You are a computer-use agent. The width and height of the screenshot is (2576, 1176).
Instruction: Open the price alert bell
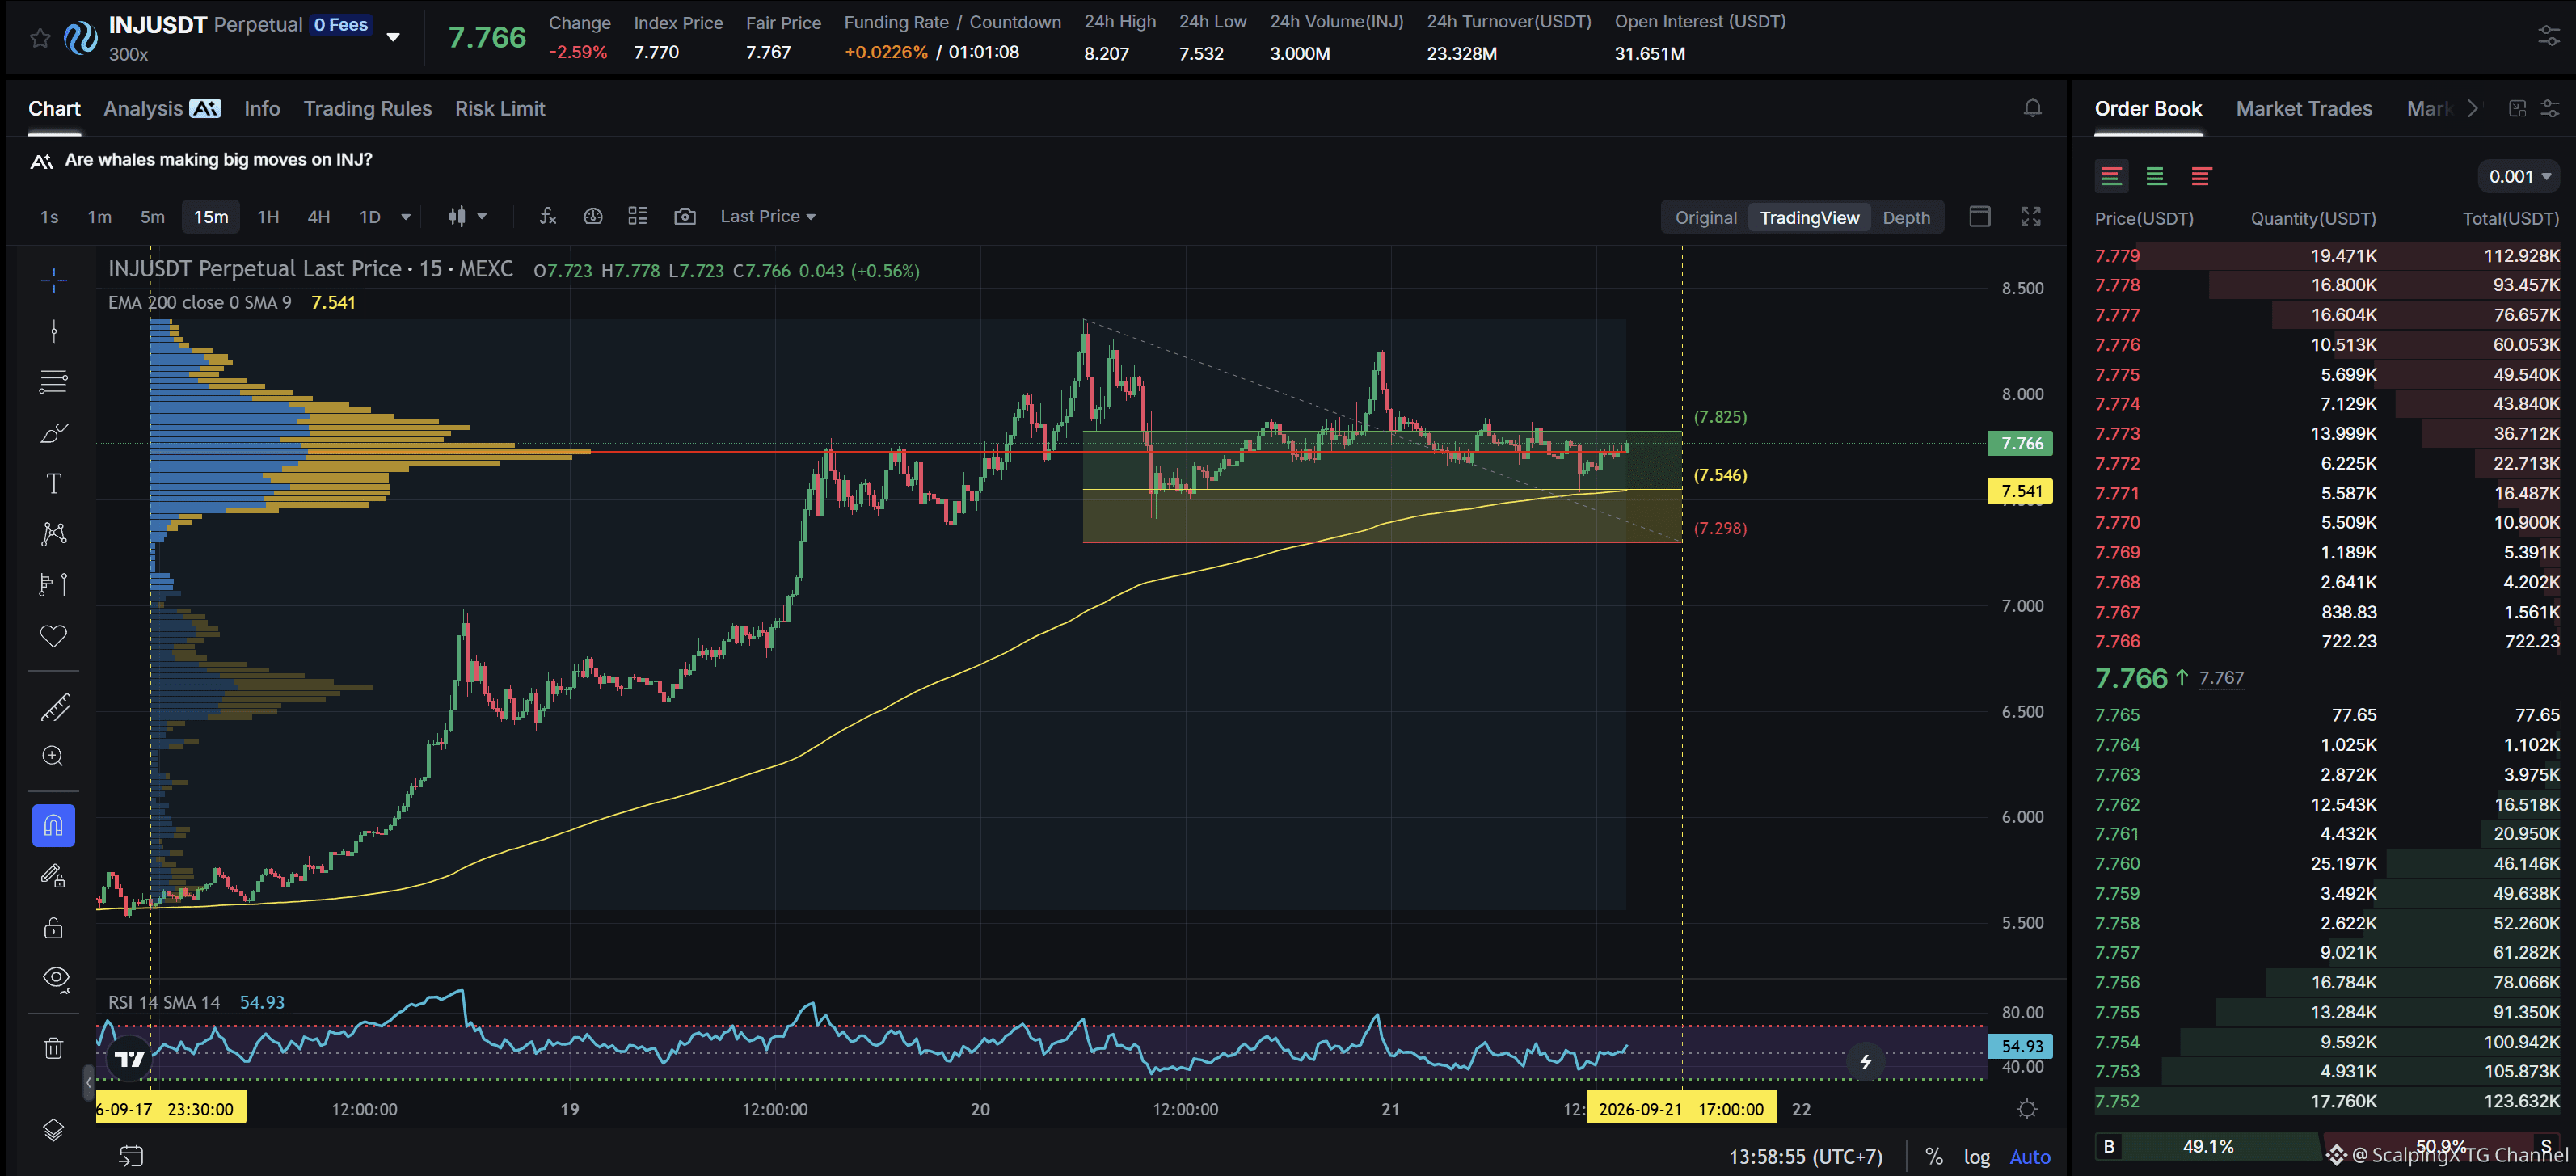pyautogui.click(x=2032, y=108)
